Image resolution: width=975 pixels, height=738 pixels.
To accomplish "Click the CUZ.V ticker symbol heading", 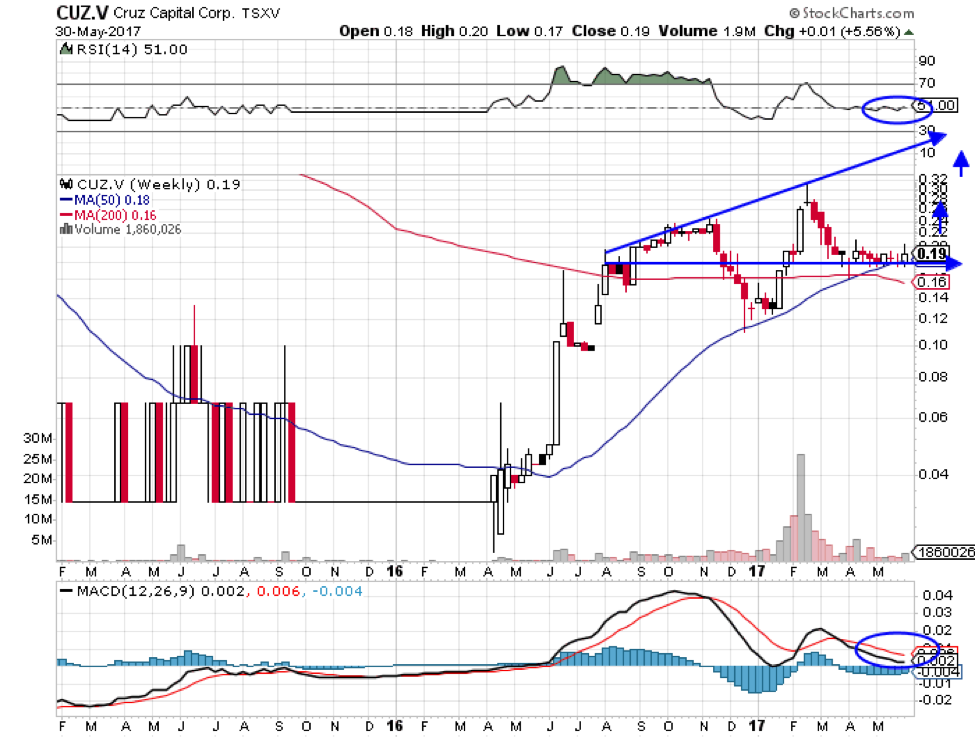I will coord(82,12).
